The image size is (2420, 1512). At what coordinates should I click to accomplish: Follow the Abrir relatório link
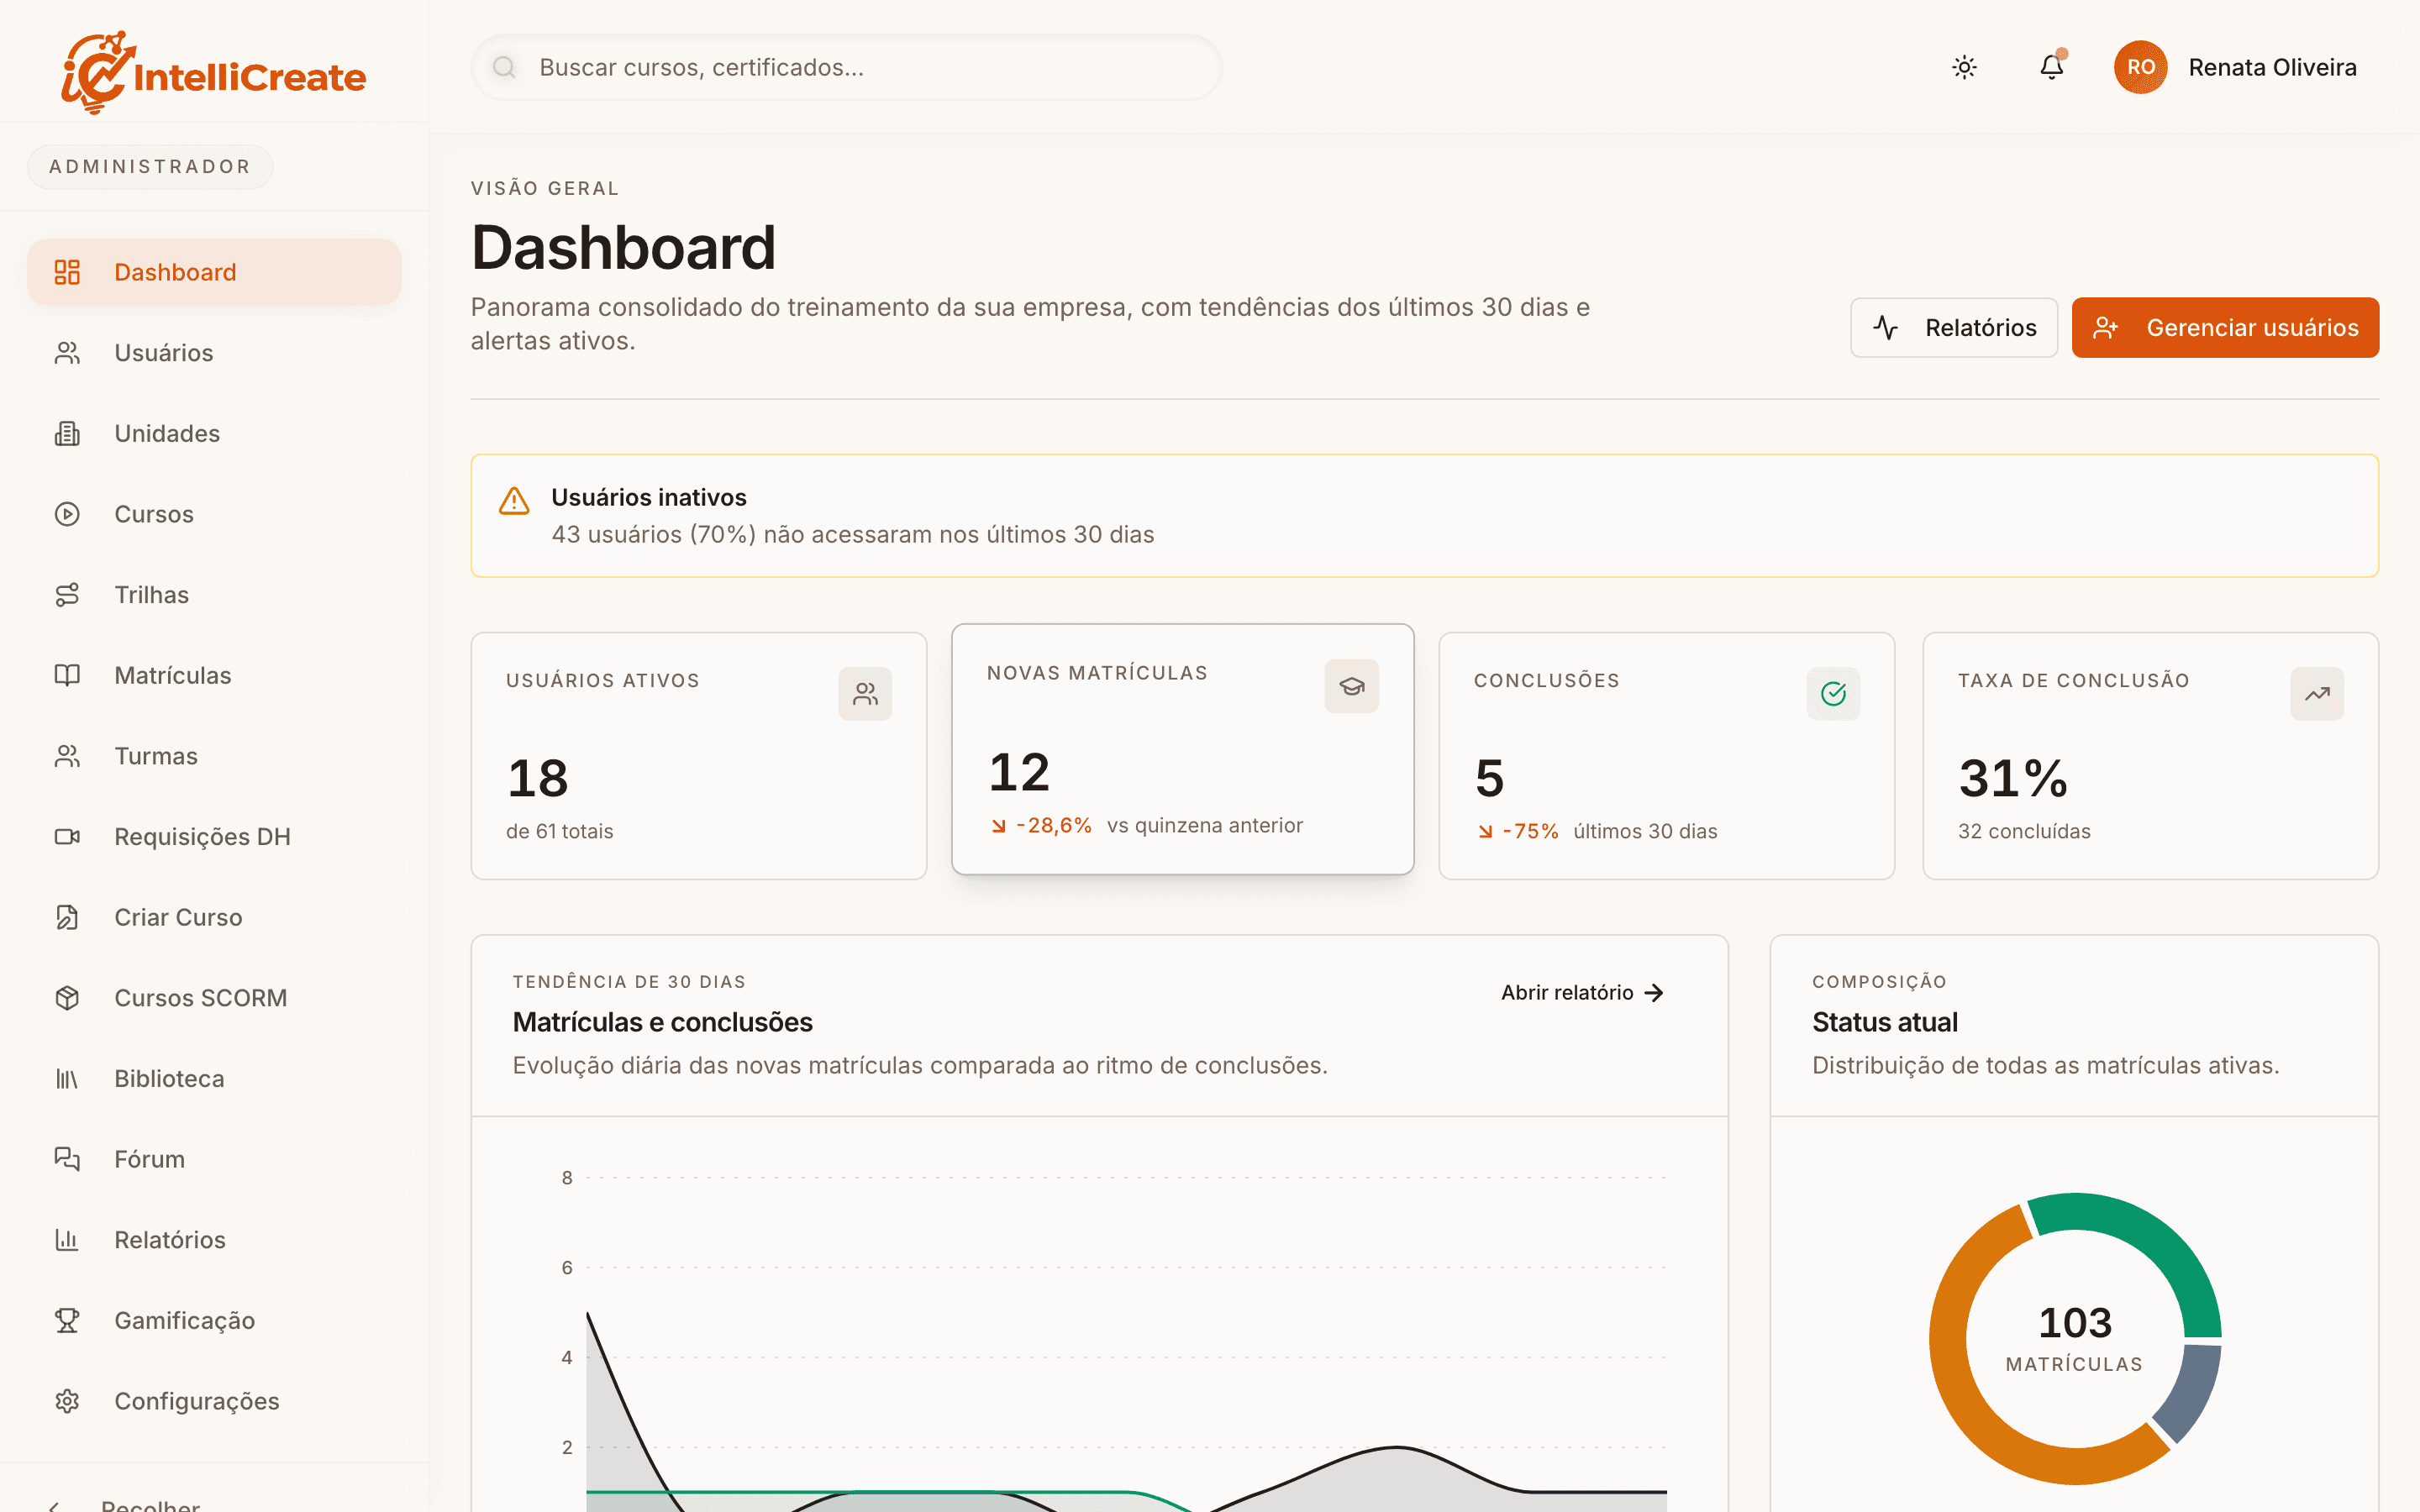click(1583, 992)
